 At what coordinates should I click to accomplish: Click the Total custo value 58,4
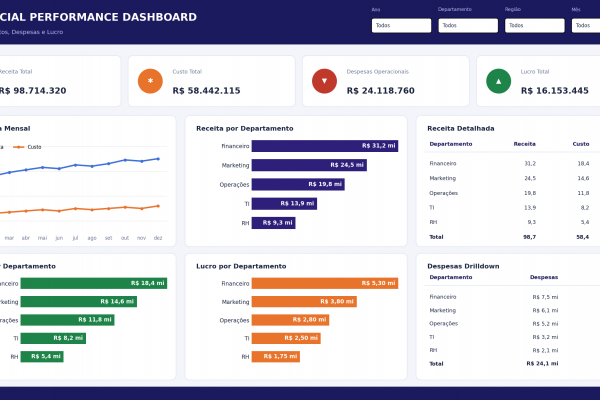tap(583, 237)
